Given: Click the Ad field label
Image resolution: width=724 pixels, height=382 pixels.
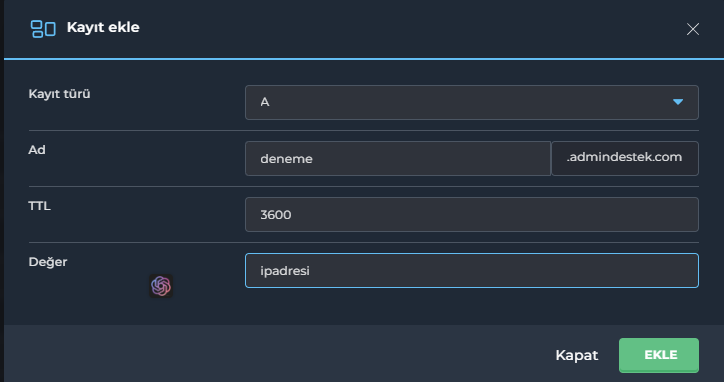Looking at the screenshot, I should click(37, 150).
